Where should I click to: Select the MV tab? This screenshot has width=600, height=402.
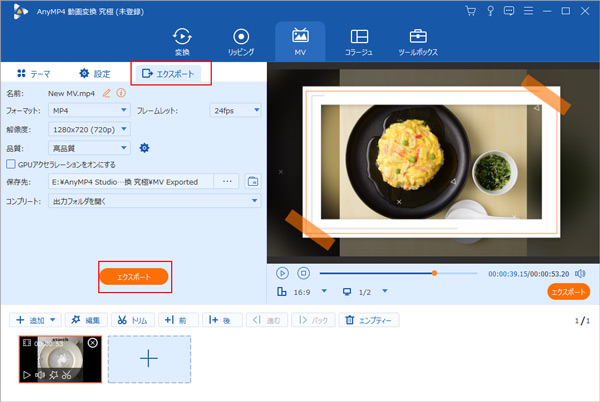300,42
